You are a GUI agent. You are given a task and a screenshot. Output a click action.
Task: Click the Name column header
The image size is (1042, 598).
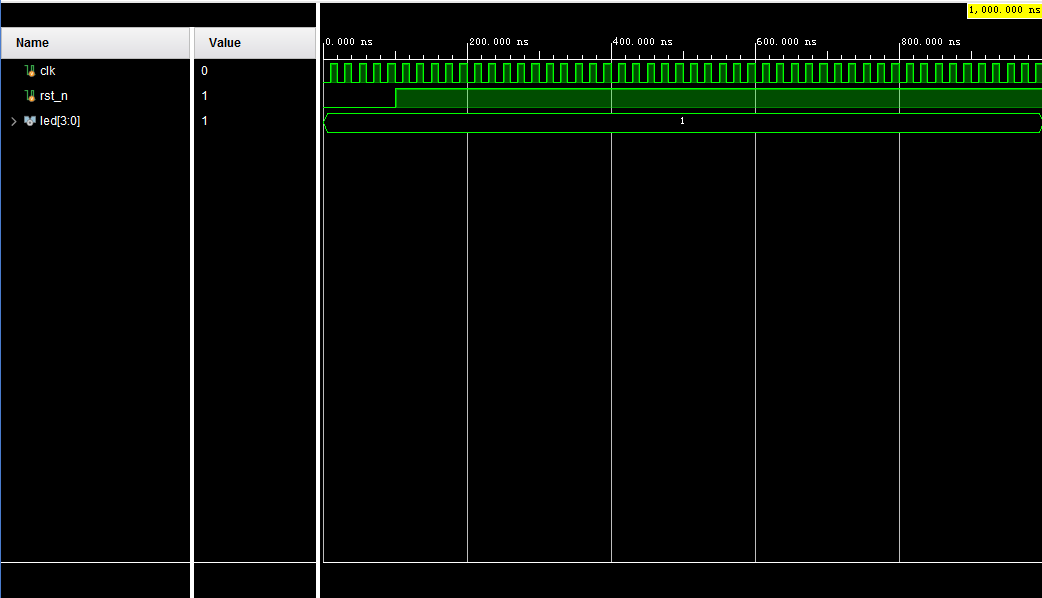96,43
